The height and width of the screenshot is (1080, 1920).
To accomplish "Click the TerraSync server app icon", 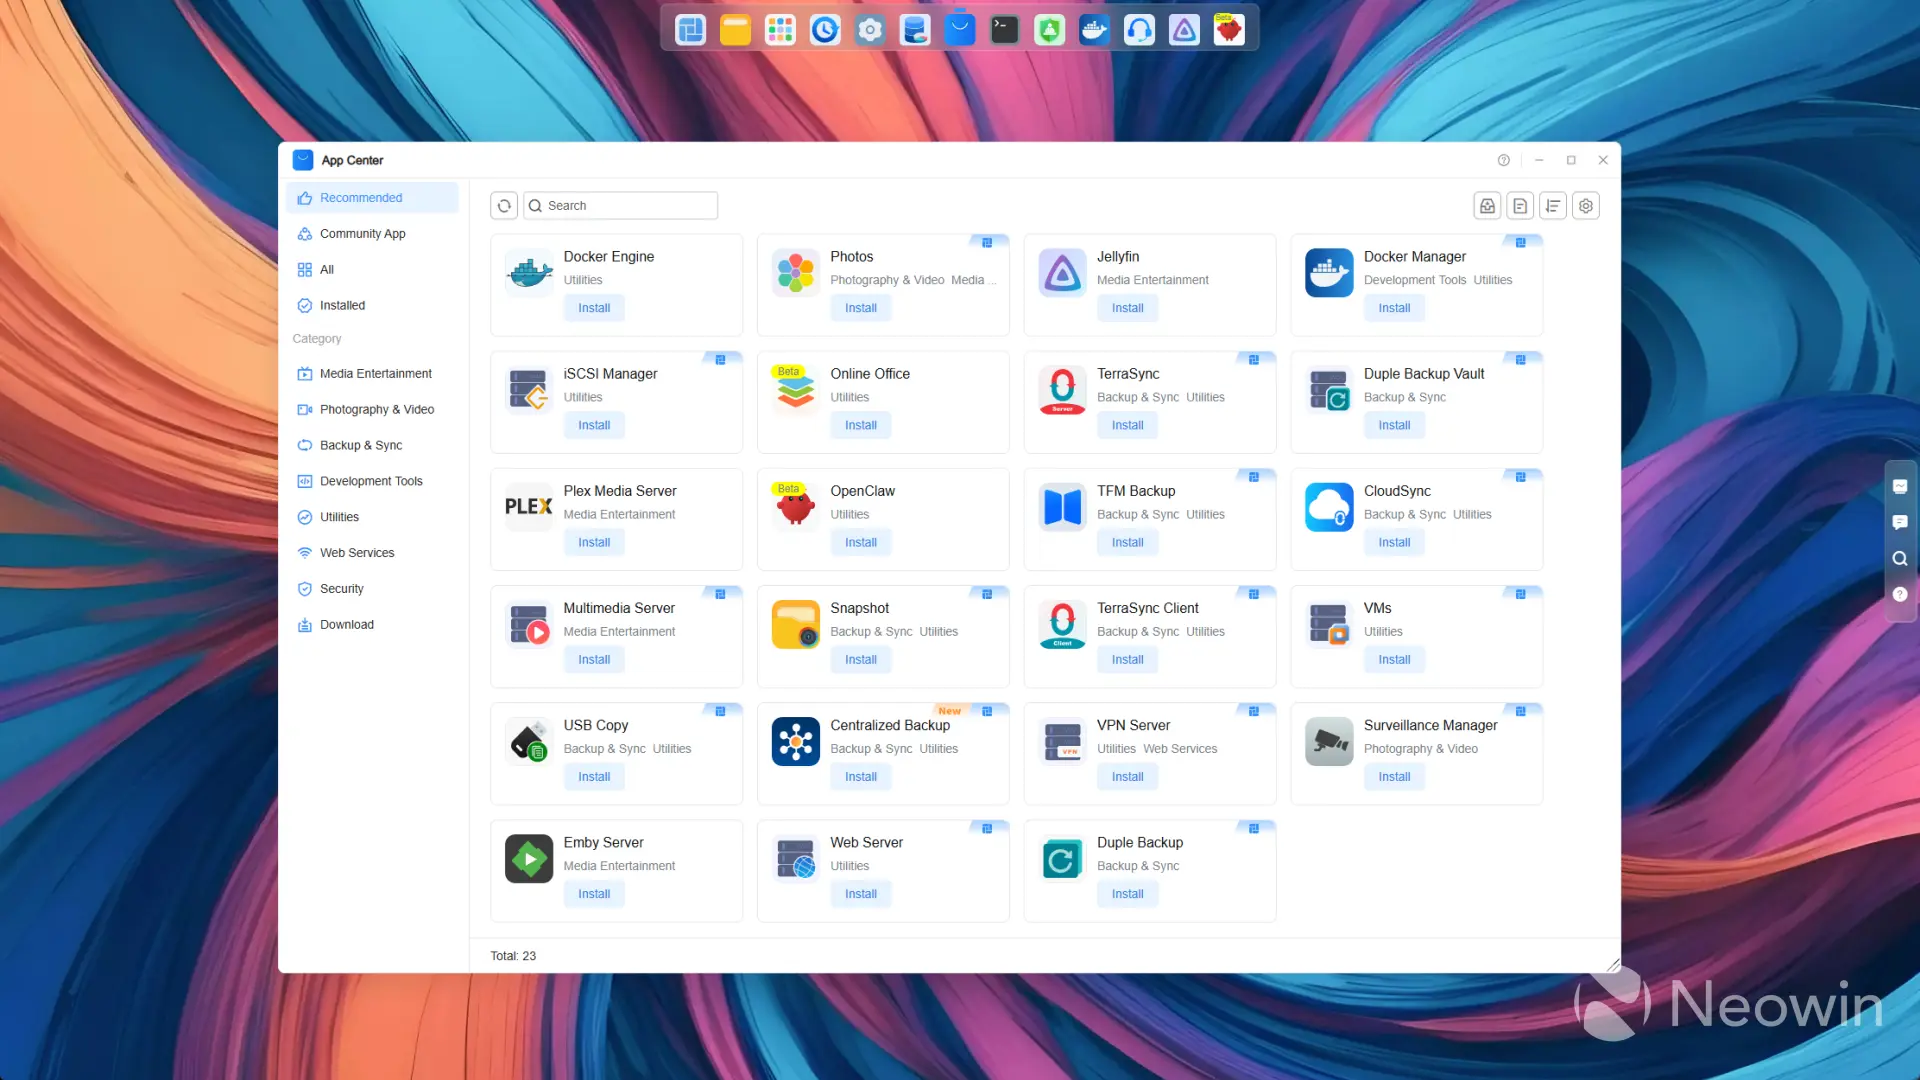I will [1062, 390].
